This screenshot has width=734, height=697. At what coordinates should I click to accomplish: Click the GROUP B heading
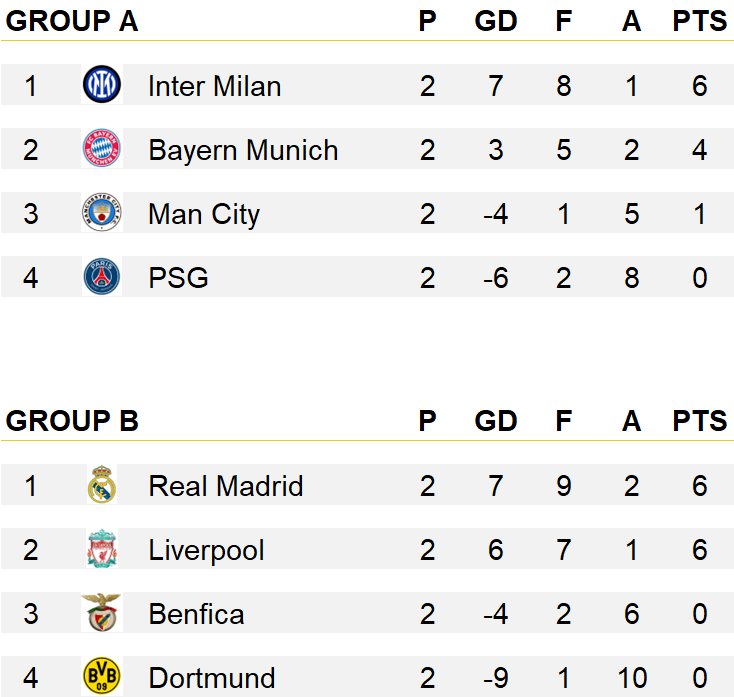coord(72,421)
